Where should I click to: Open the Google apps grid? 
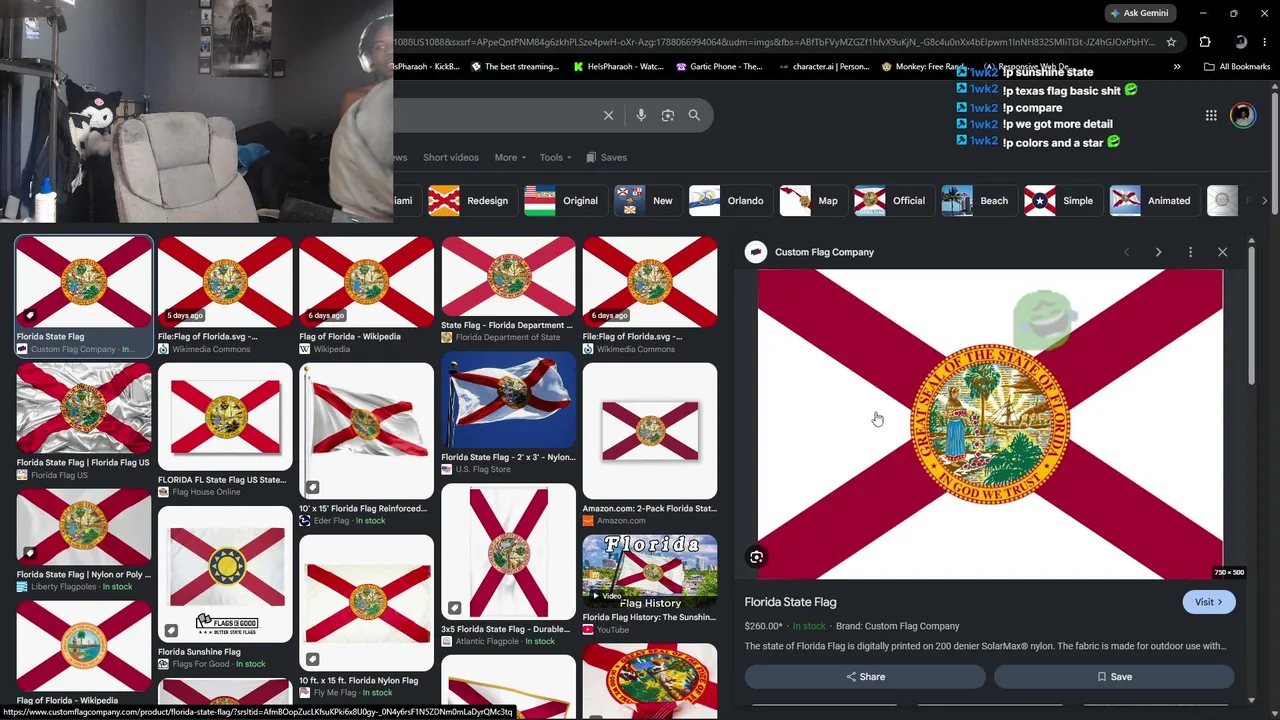click(x=1211, y=115)
